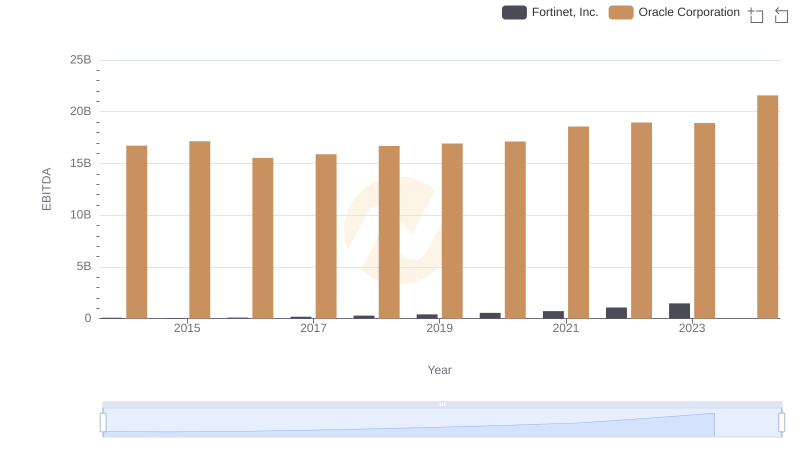Click the middle of the range slider area
Viewport: 800px width, 461px height.
pyautogui.click(x=442, y=423)
